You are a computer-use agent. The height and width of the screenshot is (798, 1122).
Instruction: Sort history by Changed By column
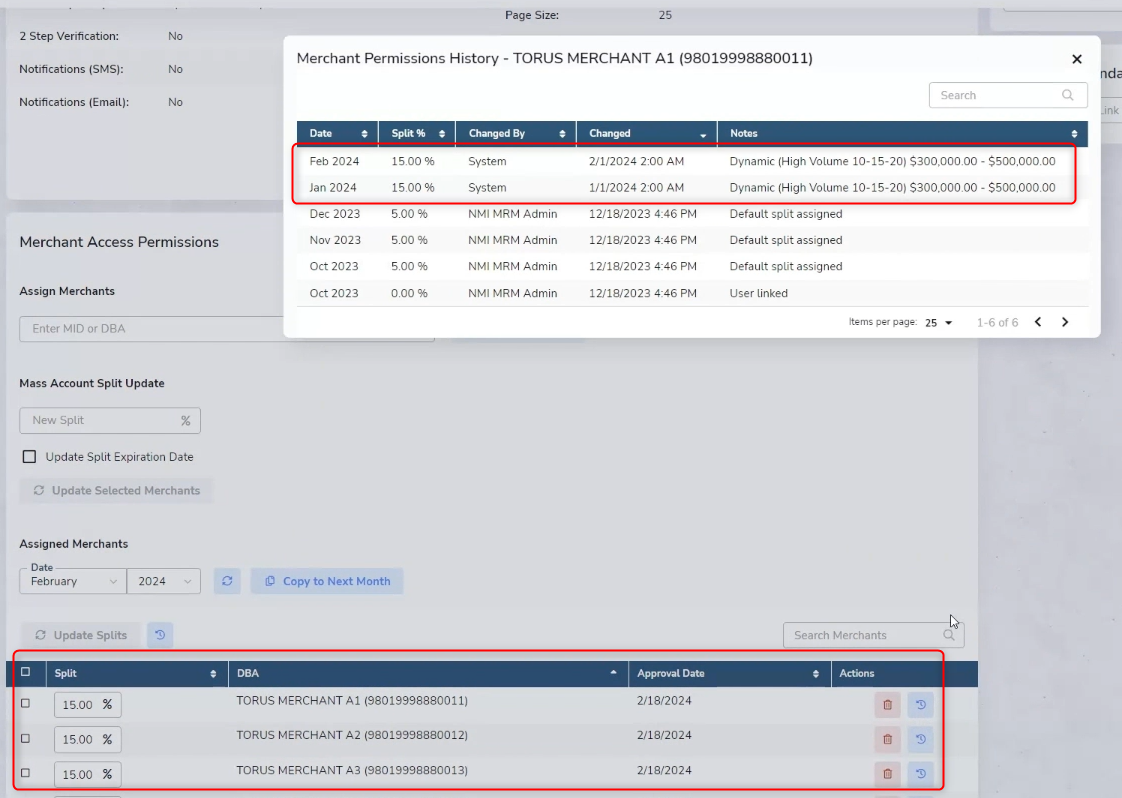[x=562, y=134]
